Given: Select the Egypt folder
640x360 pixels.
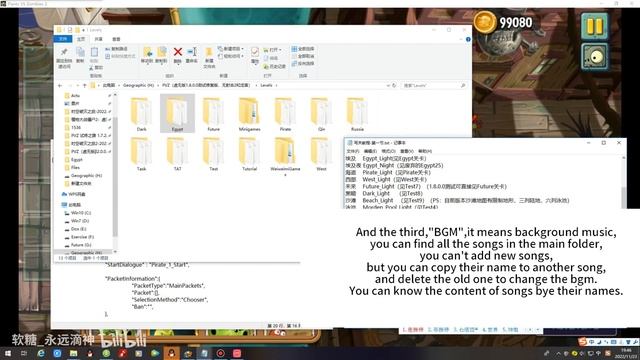Looking at the screenshot, I should [177, 114].
